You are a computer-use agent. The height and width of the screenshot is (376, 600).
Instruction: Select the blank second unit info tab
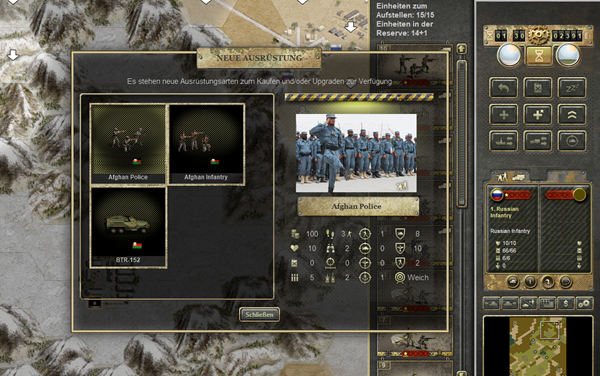[x=566, y=176]
